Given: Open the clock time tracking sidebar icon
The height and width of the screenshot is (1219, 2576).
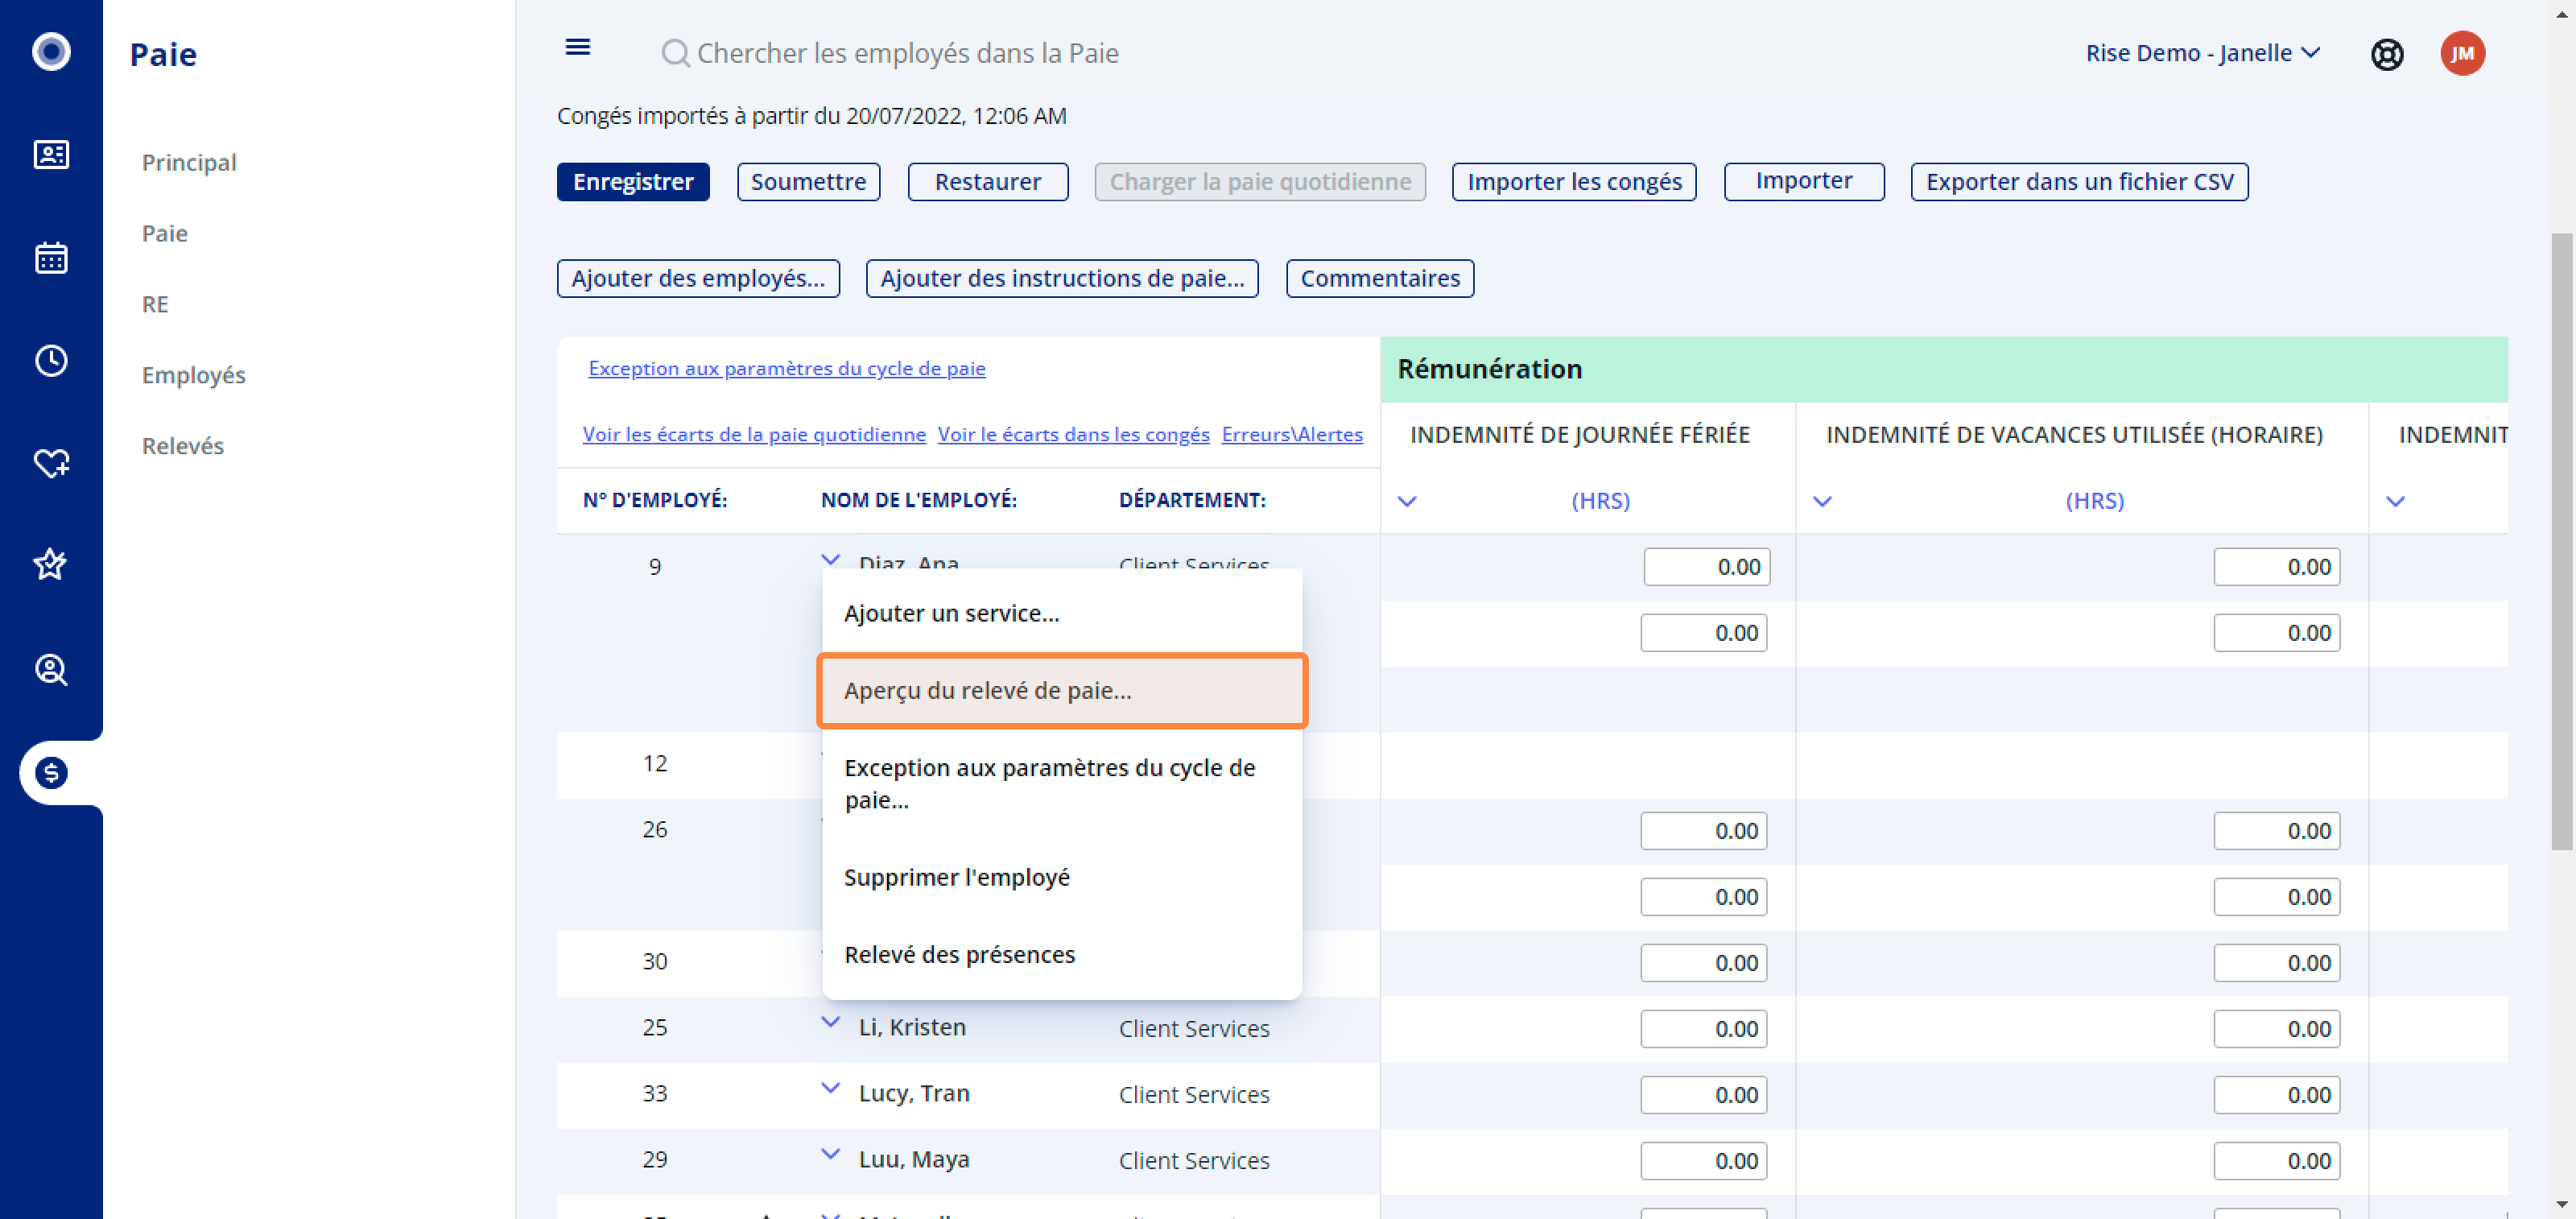Looking at the screenshot, I should [x=51, y=361].
